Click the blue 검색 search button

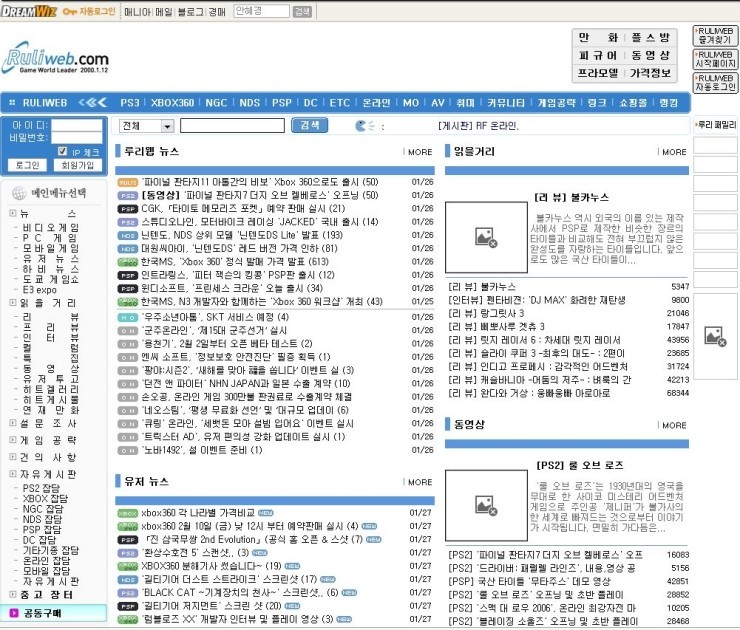click(310, 125)
